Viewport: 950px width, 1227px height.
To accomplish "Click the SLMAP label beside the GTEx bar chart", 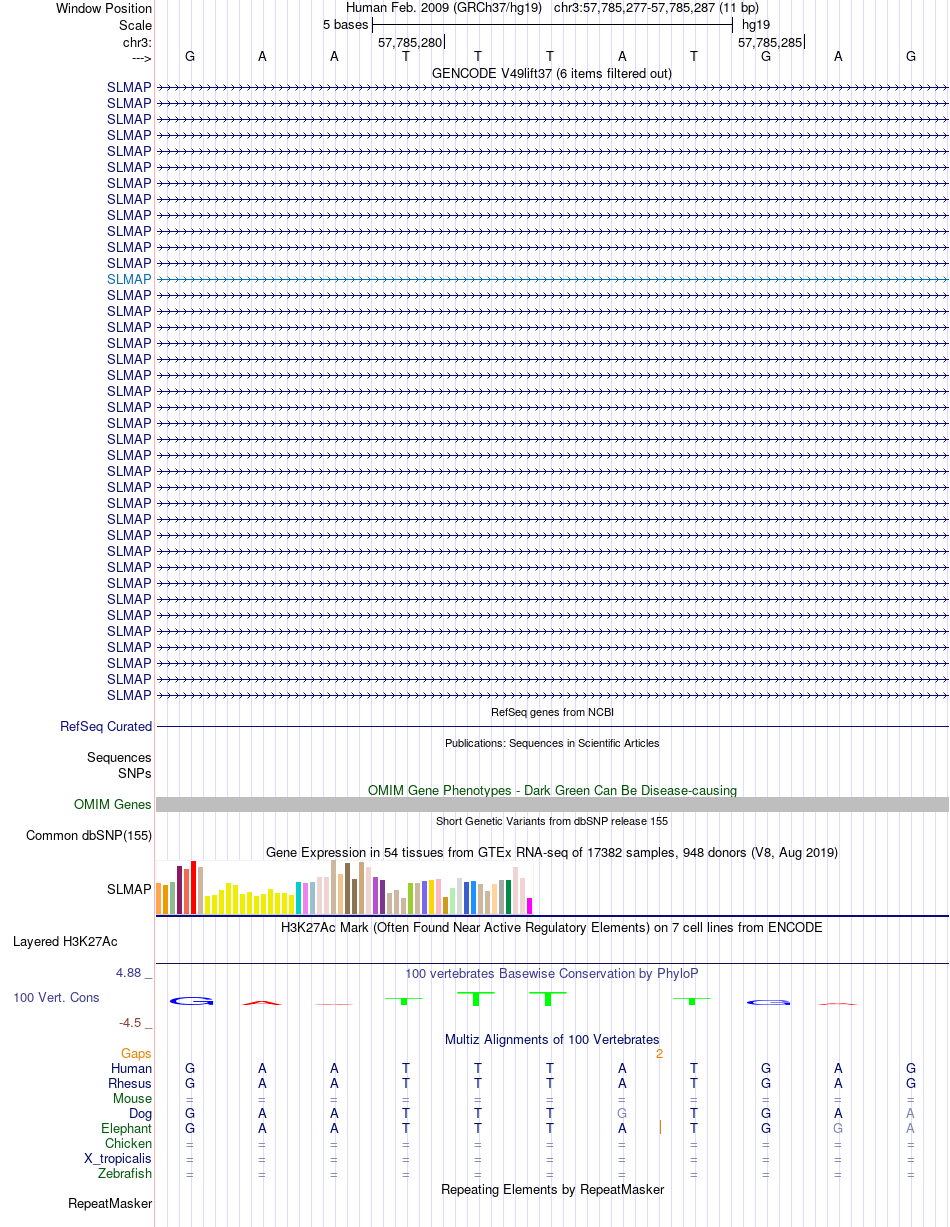I will coord(129,888).
